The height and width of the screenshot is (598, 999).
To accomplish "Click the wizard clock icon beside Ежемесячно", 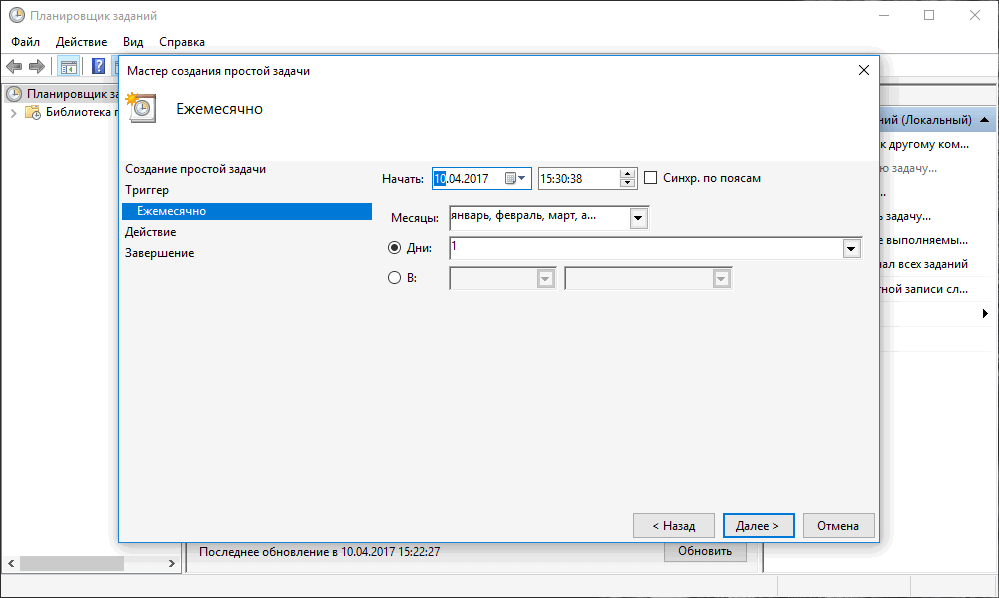I will [141, 108].
